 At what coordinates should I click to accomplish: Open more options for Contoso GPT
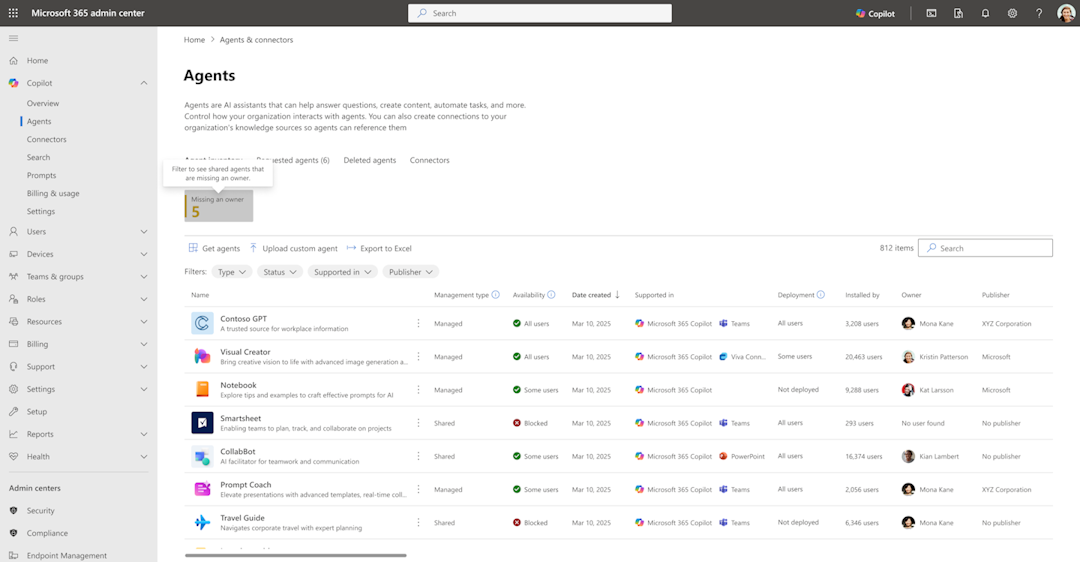click(418, 323)
